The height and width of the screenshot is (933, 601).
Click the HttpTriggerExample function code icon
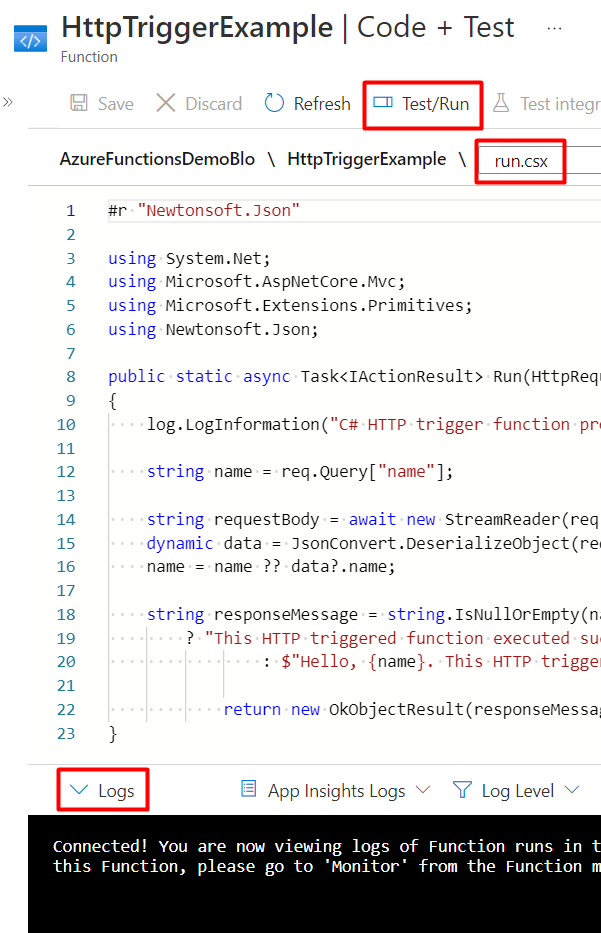[x=30, y=39]
